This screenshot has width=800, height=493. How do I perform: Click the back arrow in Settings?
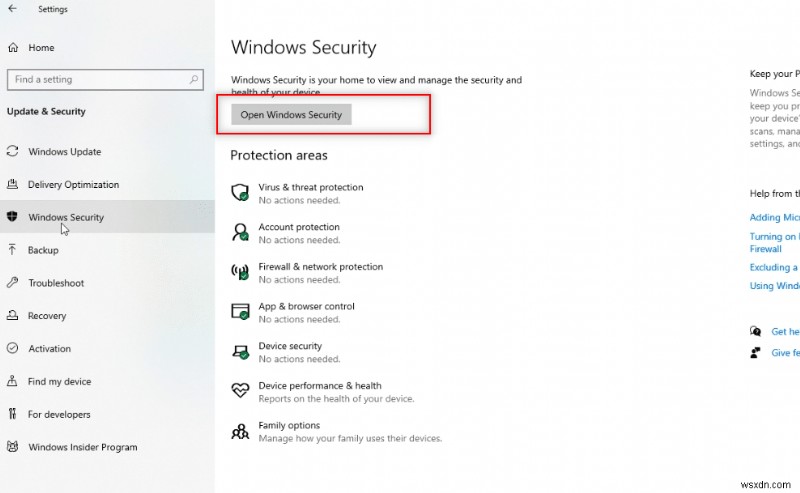pyautogui.click(x=11, y=10)
